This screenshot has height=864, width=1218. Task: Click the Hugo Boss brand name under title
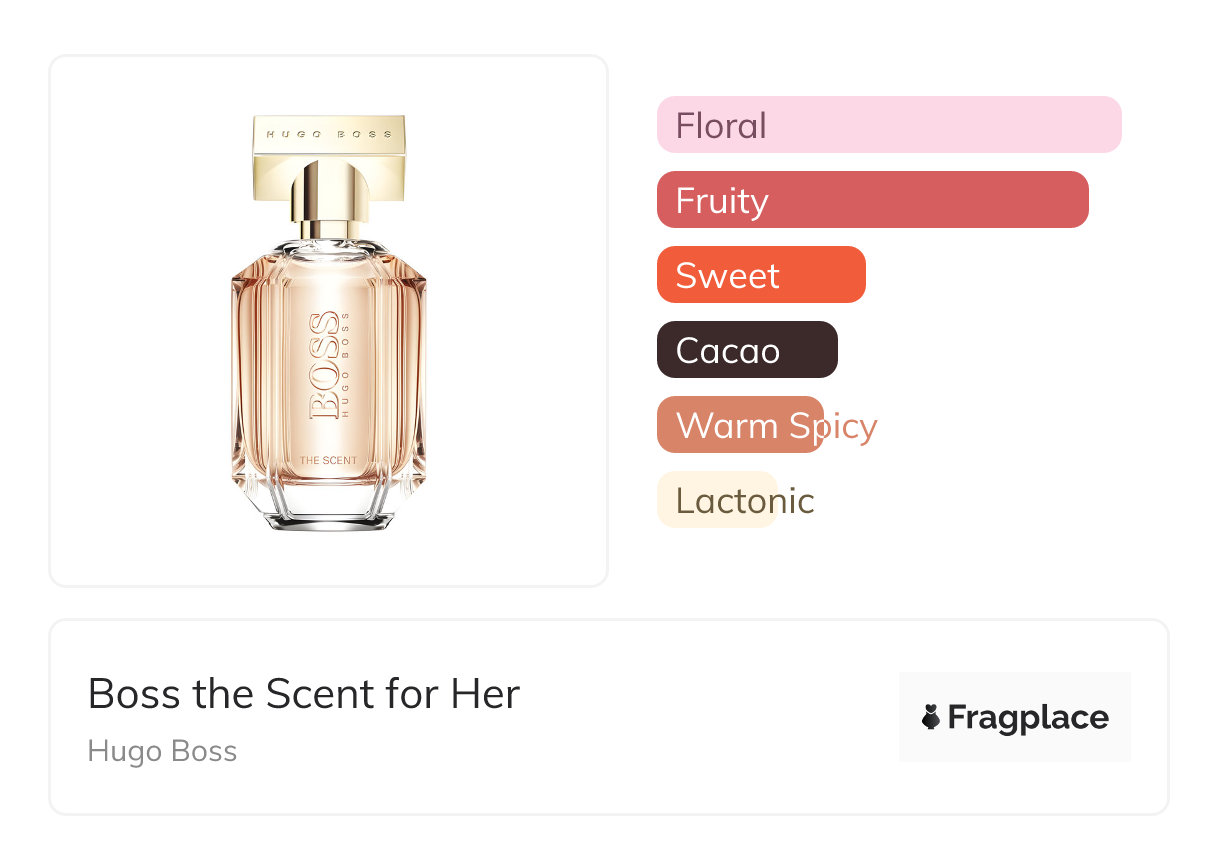click(162, 751)
